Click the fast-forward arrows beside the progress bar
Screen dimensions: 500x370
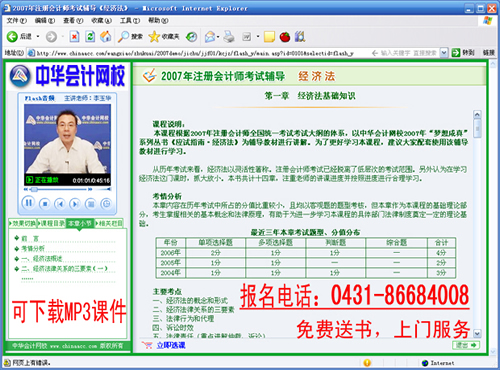point(90,189)
